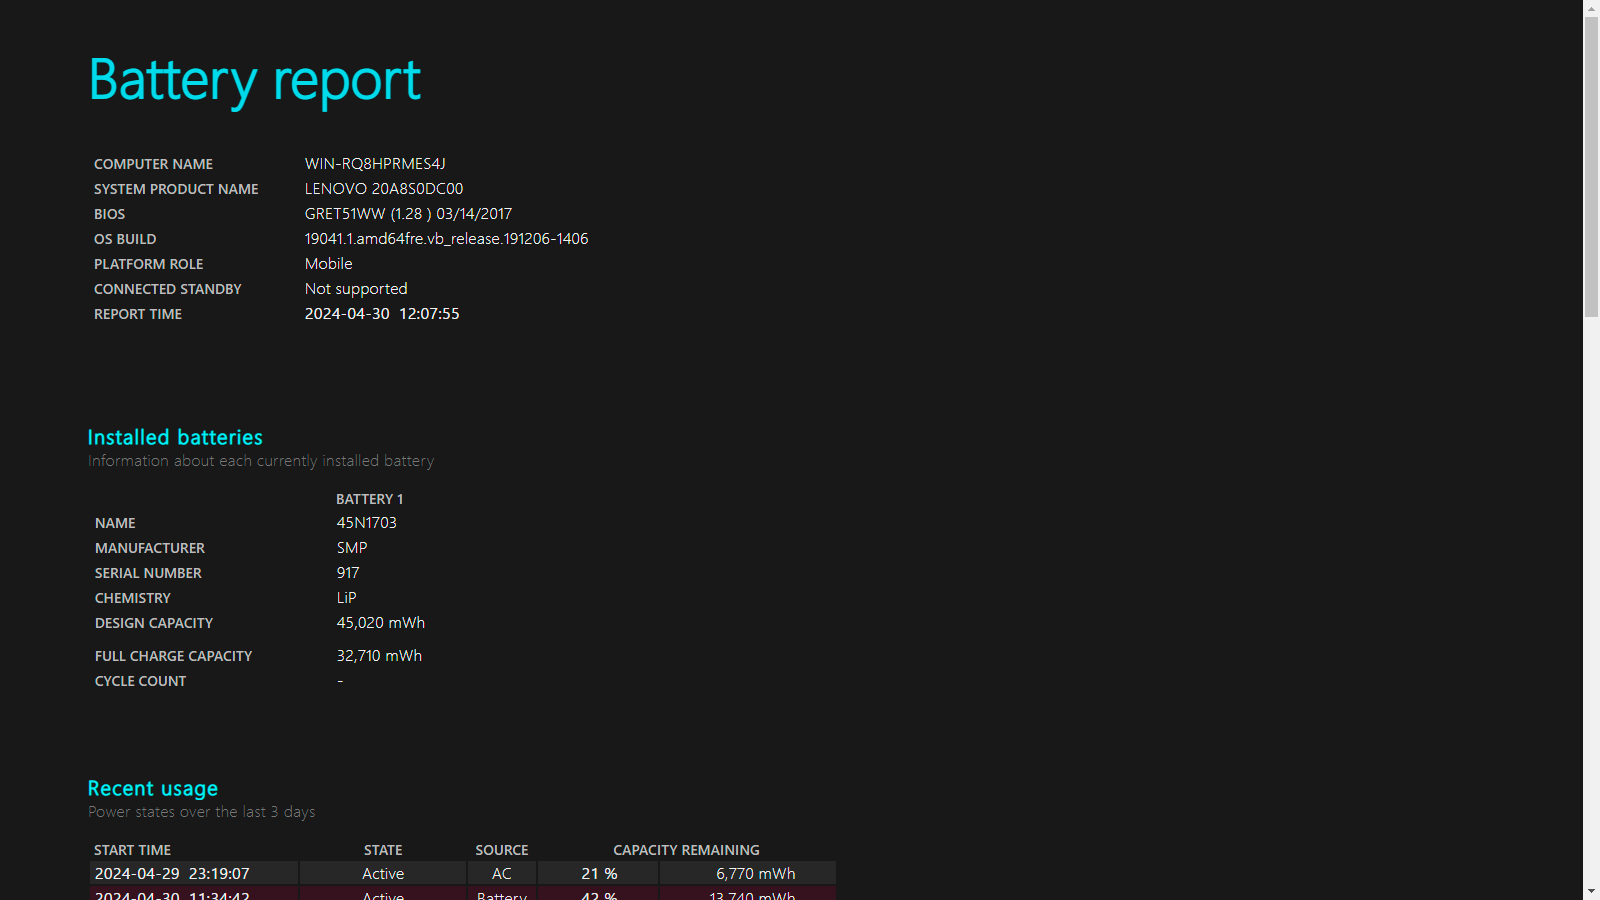The height and width of the screenshot is (900, 1600).
Task: Click system product name LENOVO 20A8S0DC00
Action: [384, 189]
